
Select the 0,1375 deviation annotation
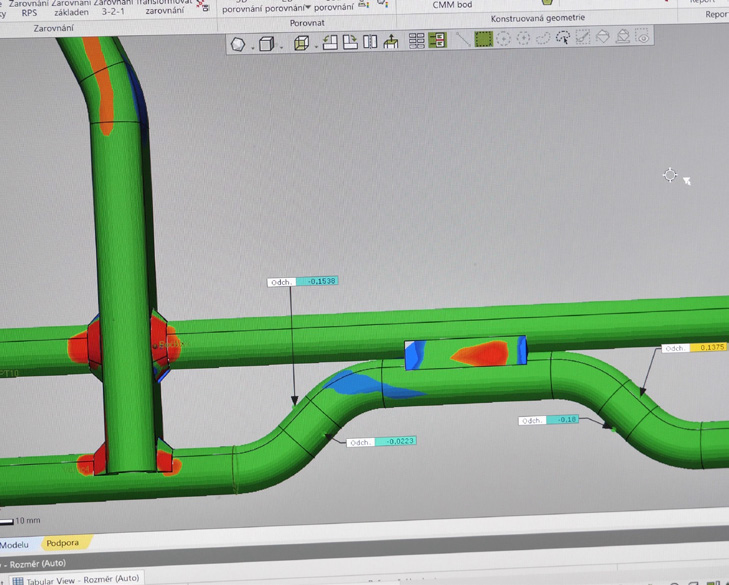709,348
